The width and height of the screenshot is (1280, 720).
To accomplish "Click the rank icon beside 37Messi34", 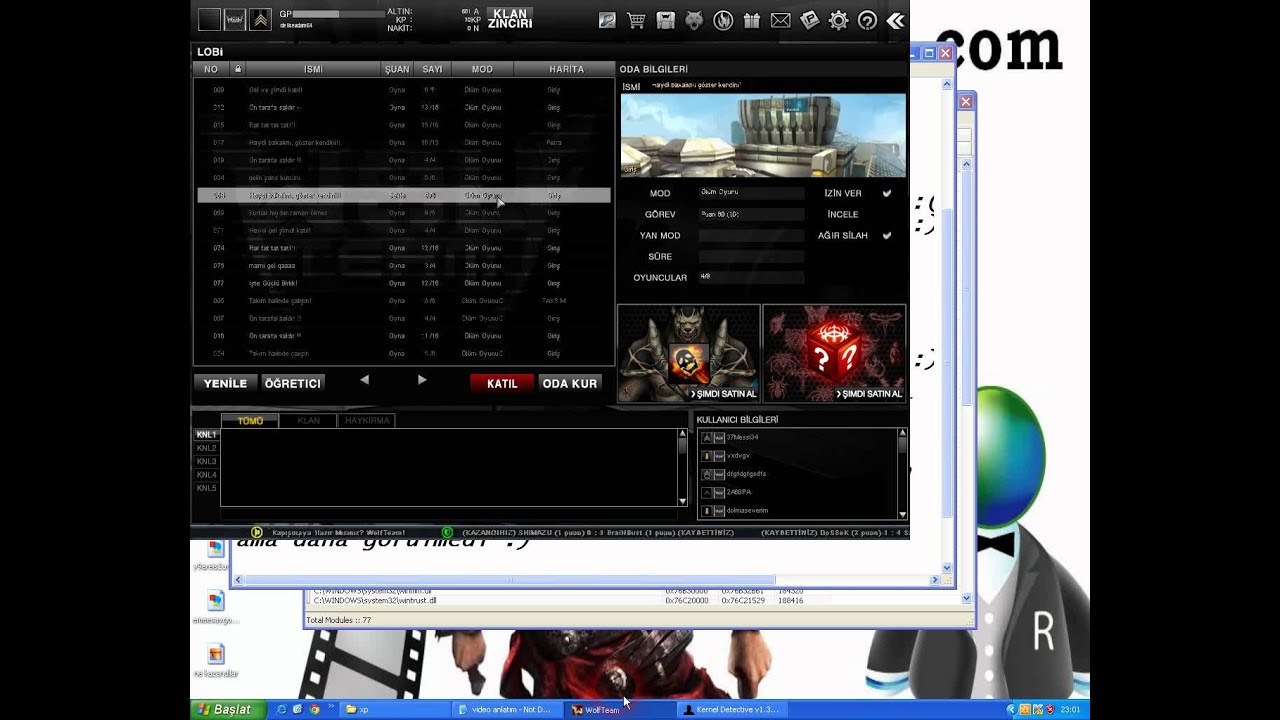I will 707,438.
